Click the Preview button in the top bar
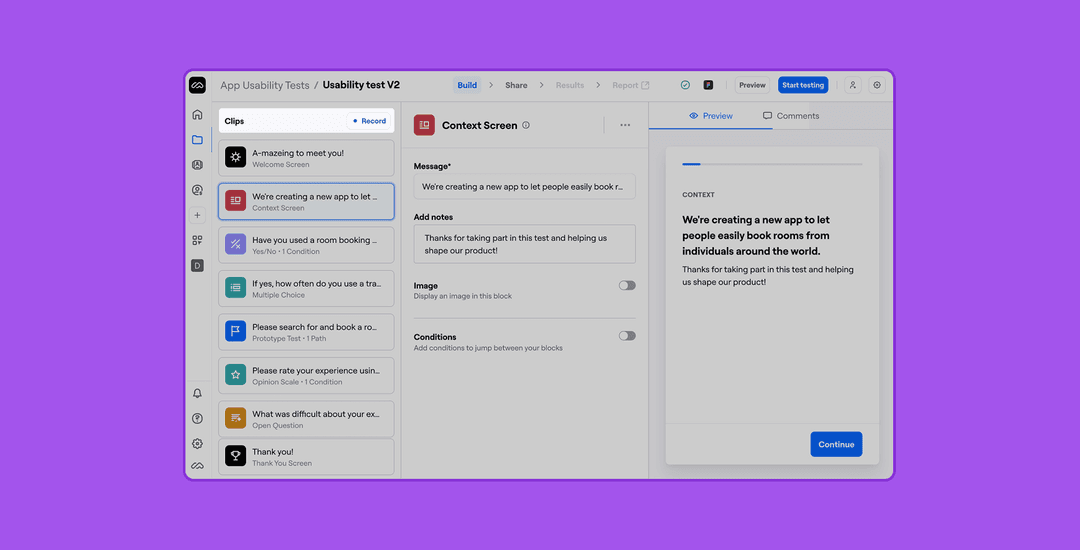Screen dimensions: 1080x550 (x=752, y=85)
